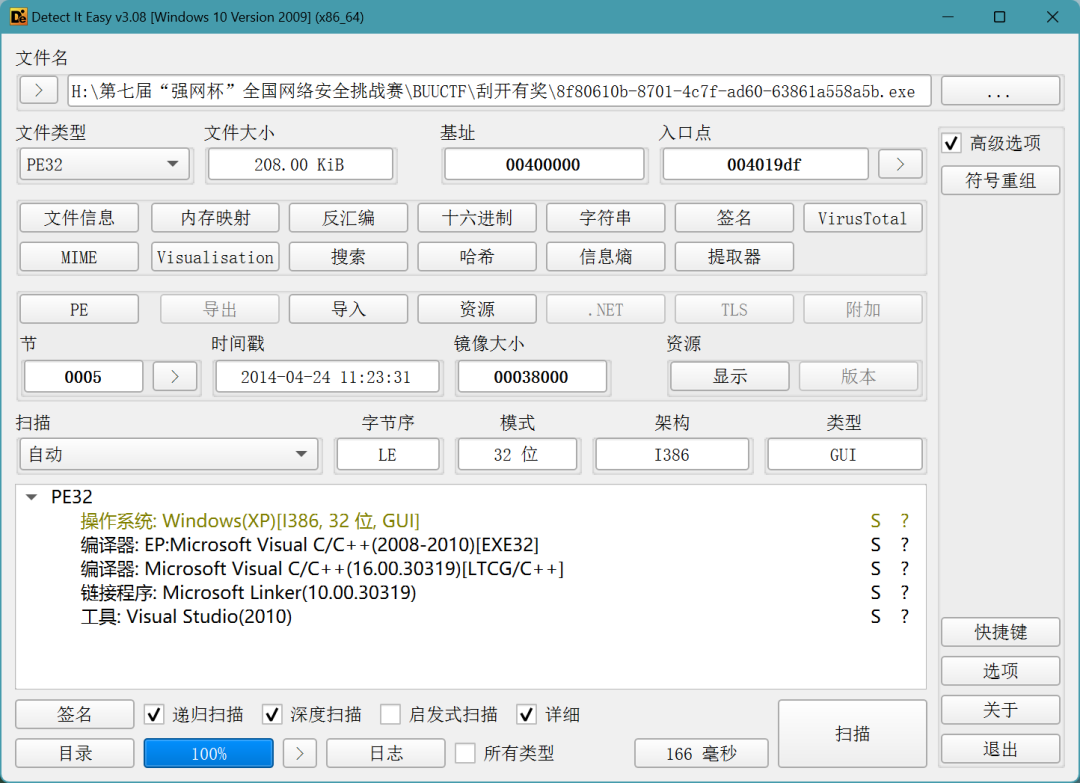1080x783 pixels.
Task: Open the 文件类型 PE32 dropdown
Action: click(x=104, y=165)
